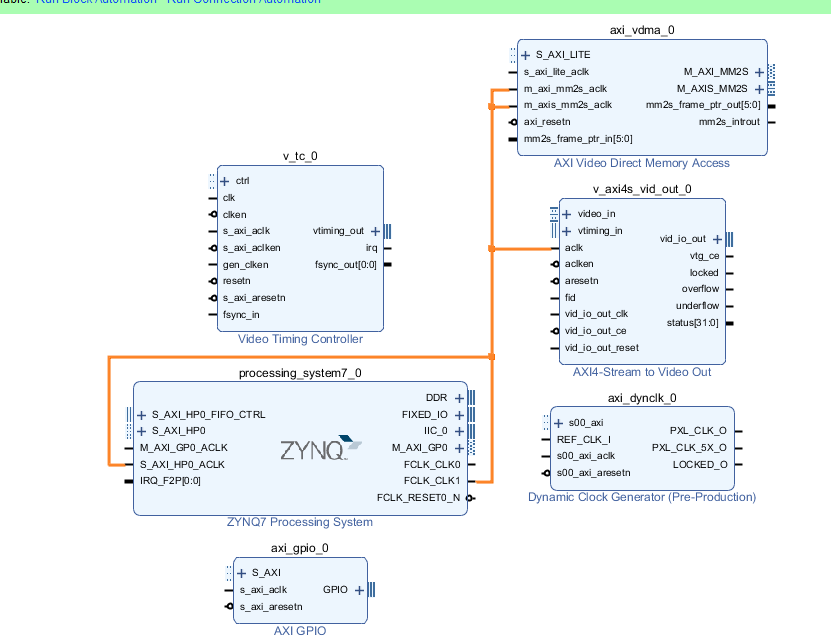Viewport: 831px width, 641px height.
Task: Expand the IIC_0 interface on the ZYNQ block
Action: [x=459, y=432]
